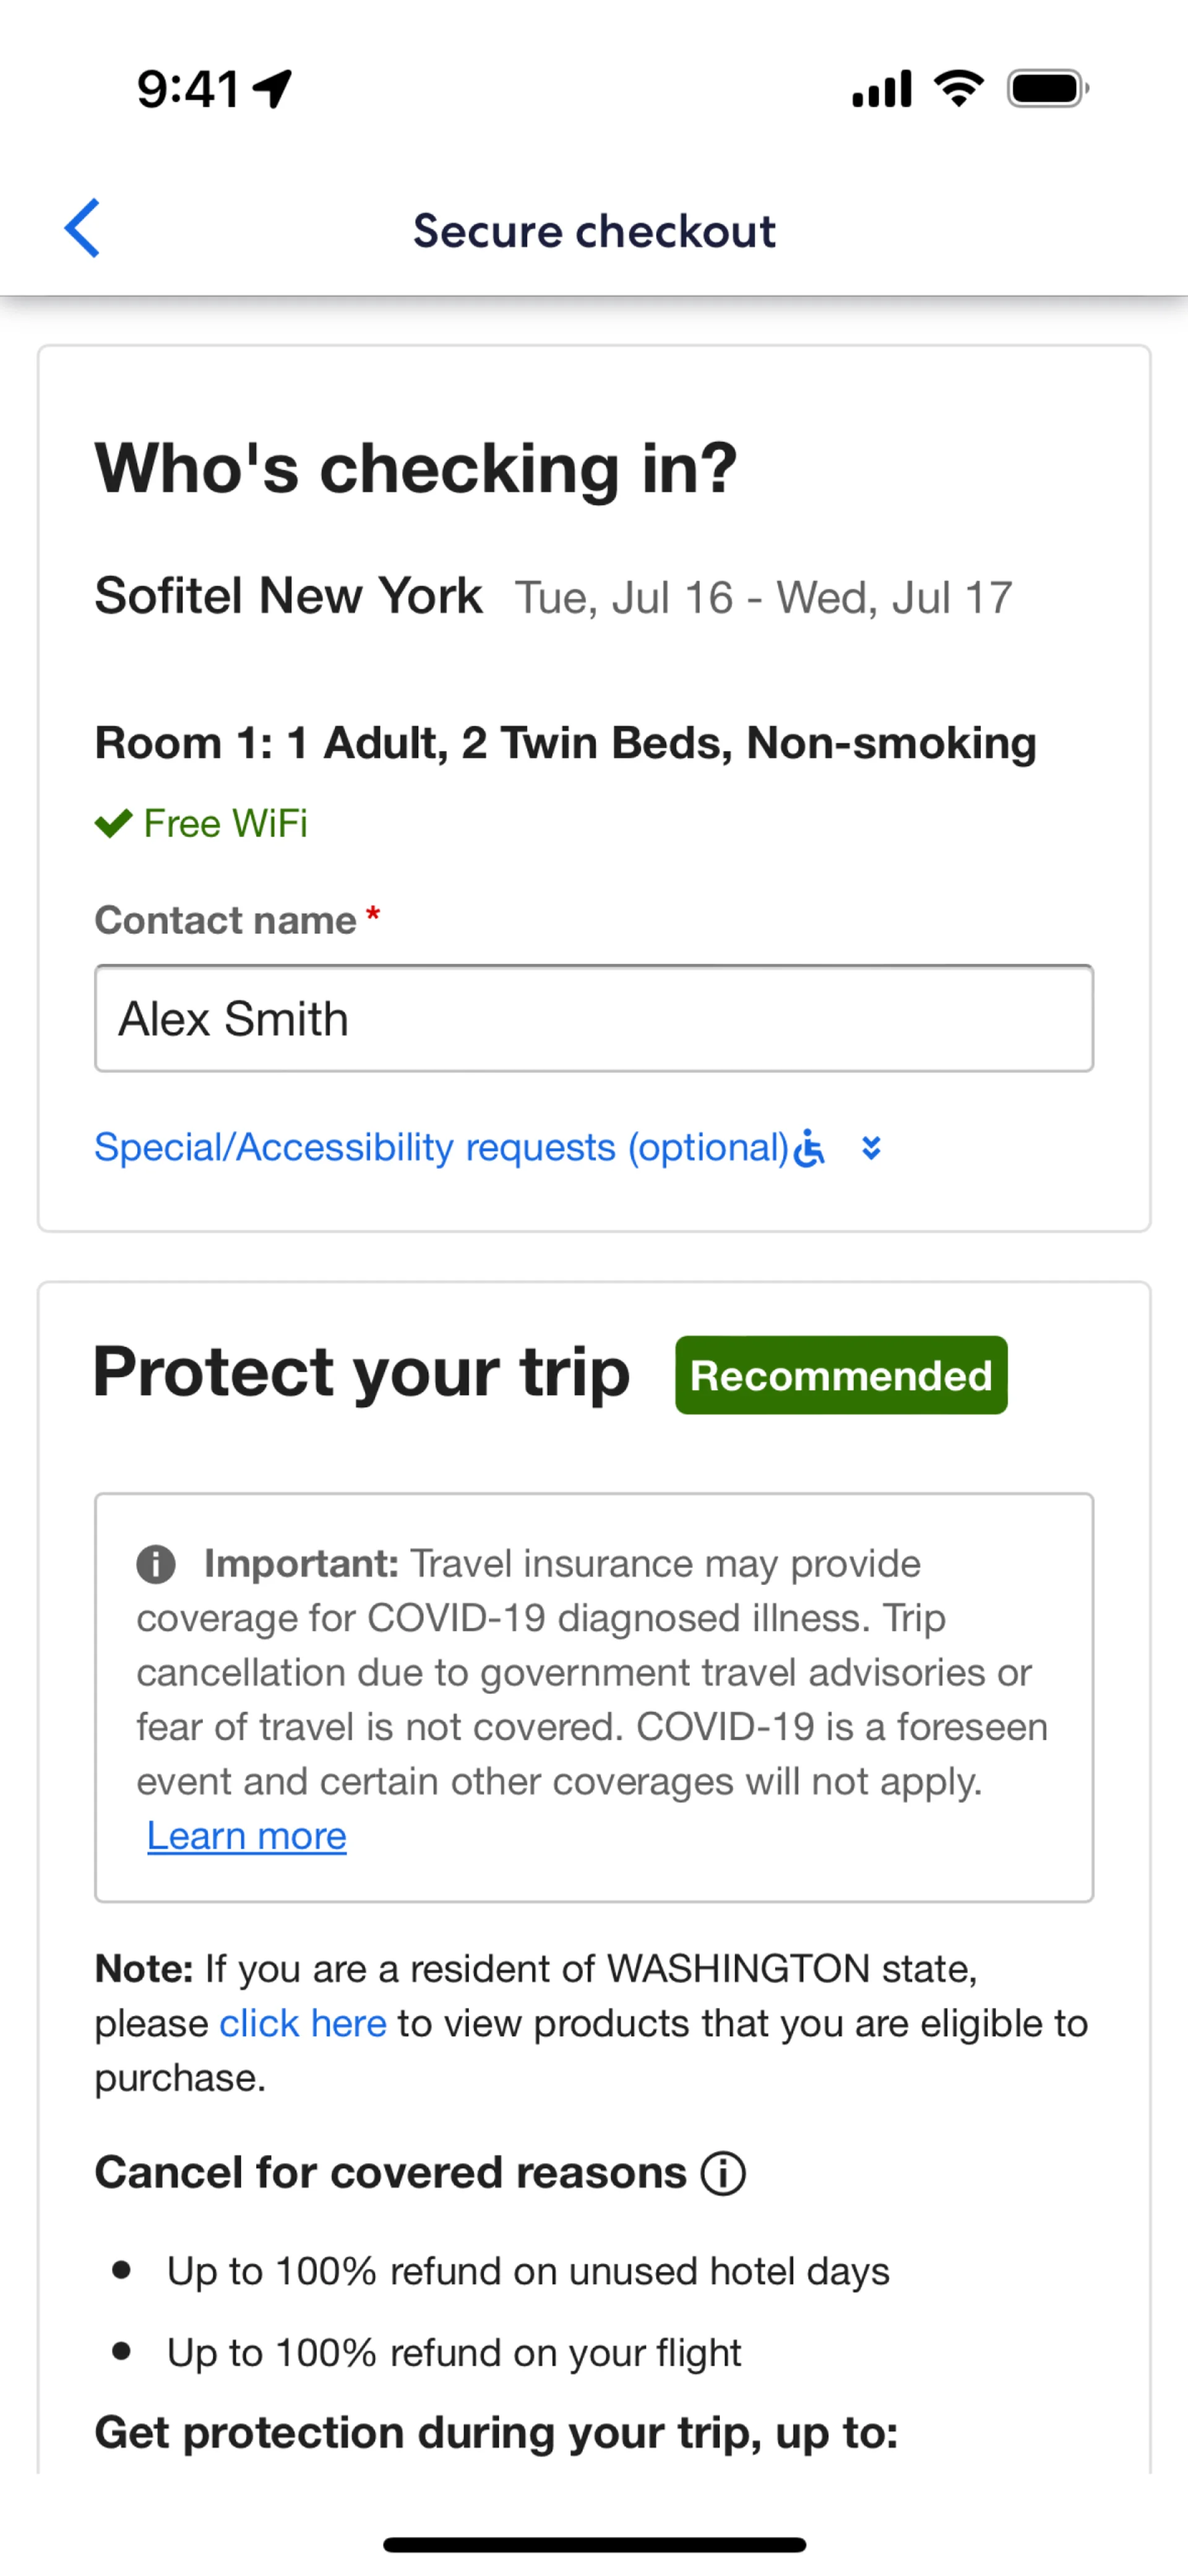
Task: Click the "Protect your trip" heading
Action: 361,1372
